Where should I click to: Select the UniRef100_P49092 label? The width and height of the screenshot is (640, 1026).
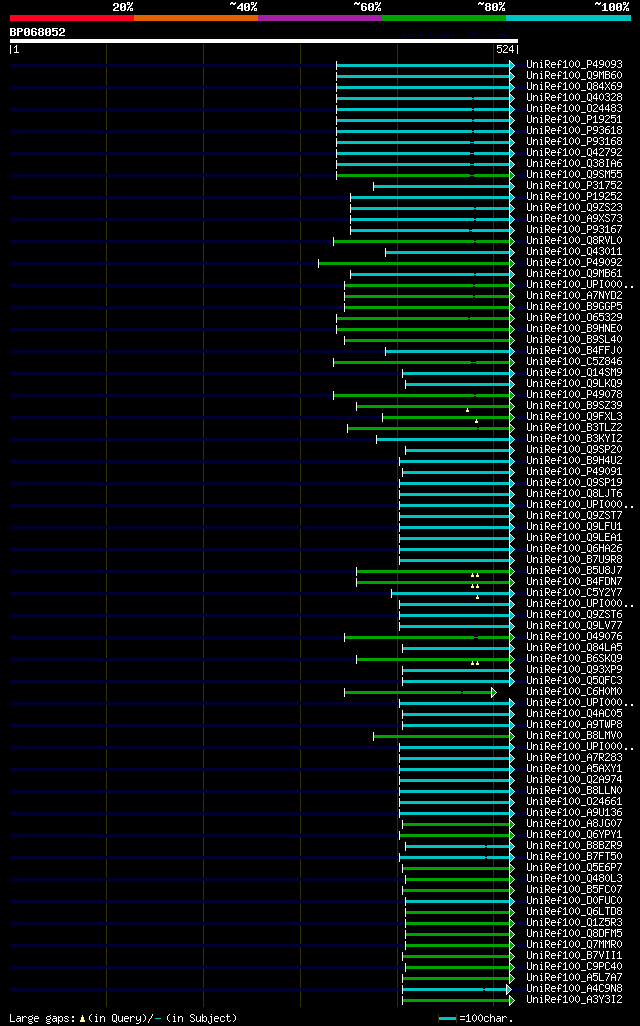[x=575, y=262]
